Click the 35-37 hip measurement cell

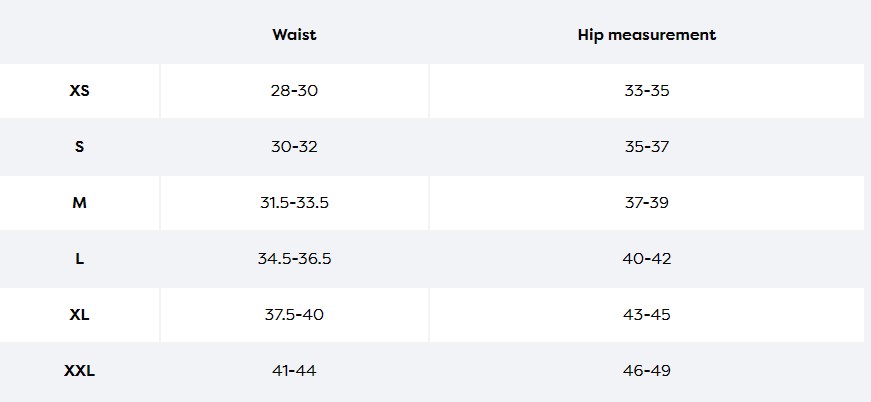pyautogui.click(x=646, y=146)
